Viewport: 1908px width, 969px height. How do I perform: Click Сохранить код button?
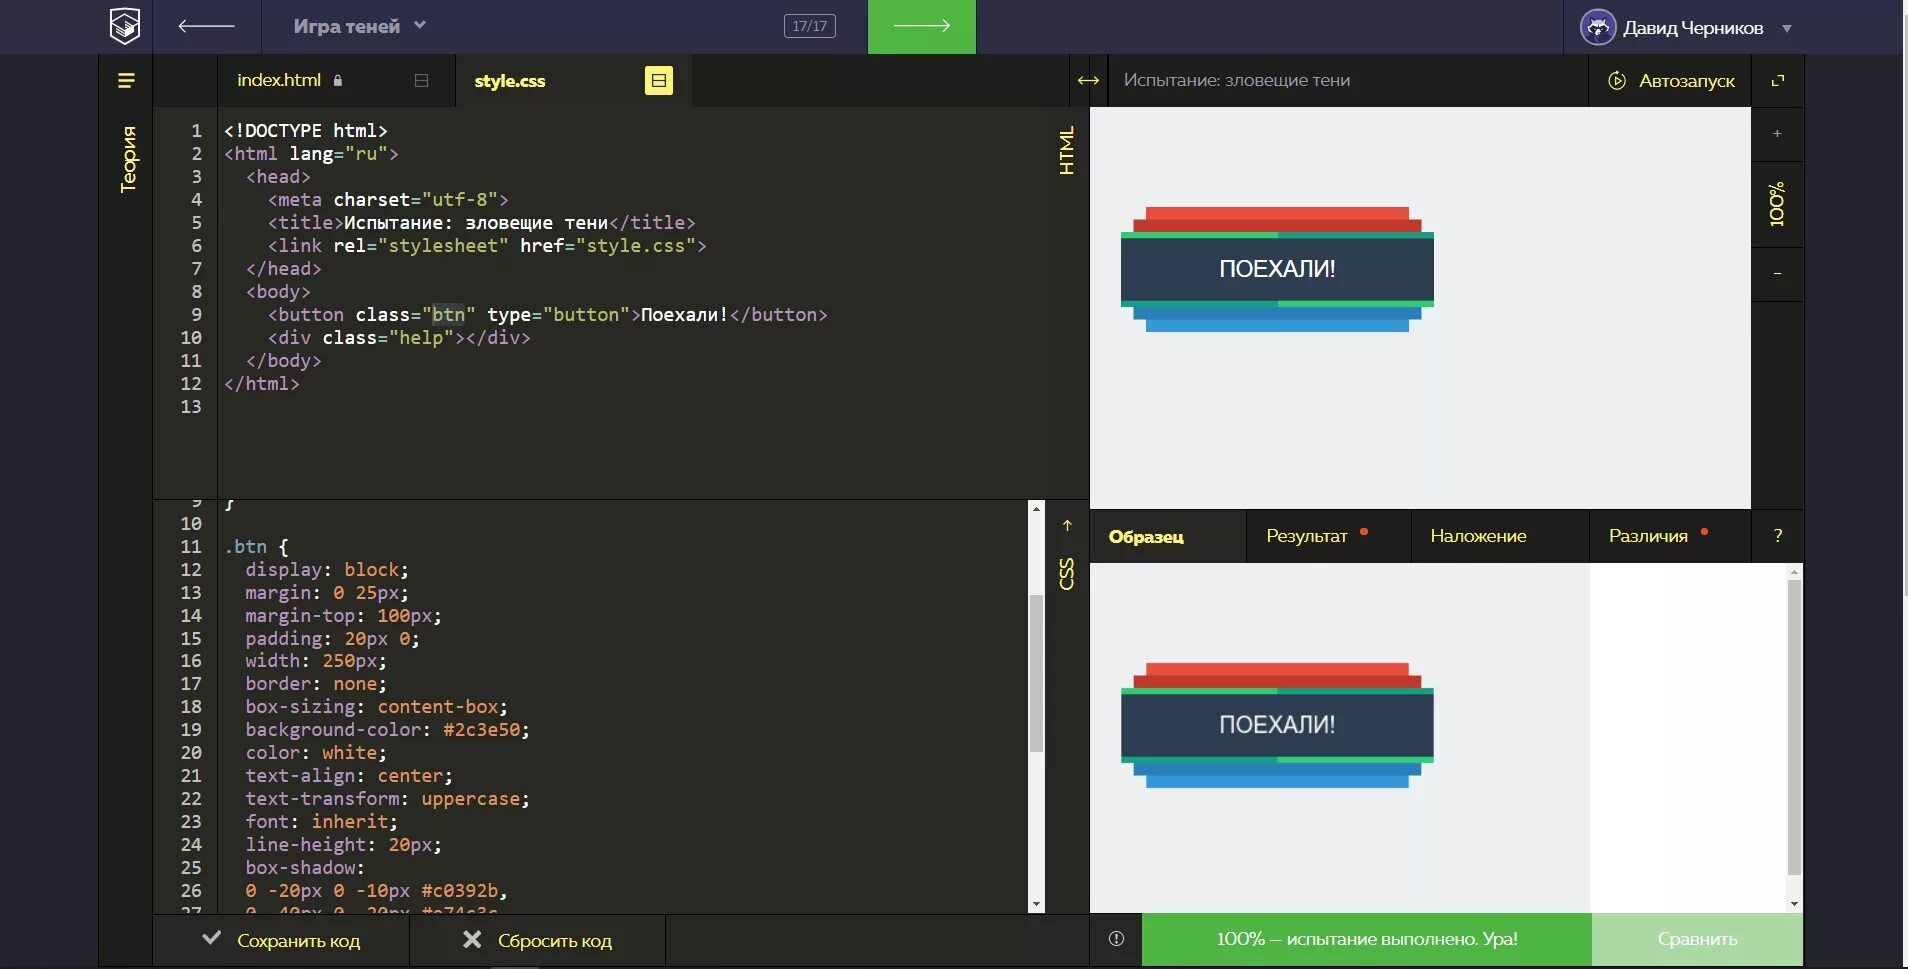pyautogui.click(x=281, y=940)
